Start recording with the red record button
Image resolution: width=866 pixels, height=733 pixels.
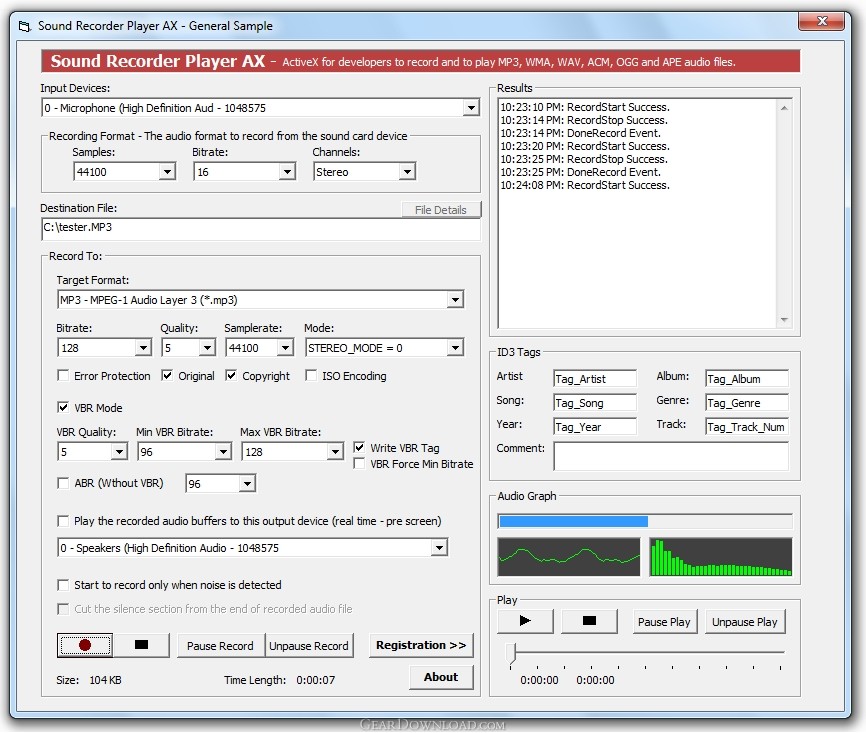(x=85, y=645)
